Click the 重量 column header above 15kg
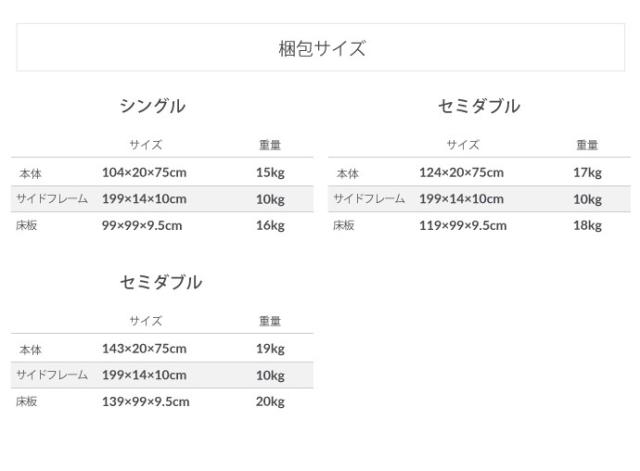640x471 pixels. coord(270,145)
